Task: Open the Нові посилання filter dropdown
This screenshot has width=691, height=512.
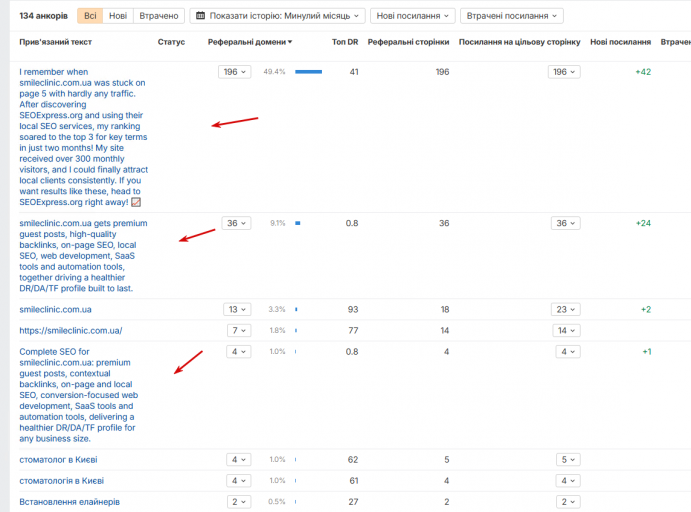Action: 412,16
